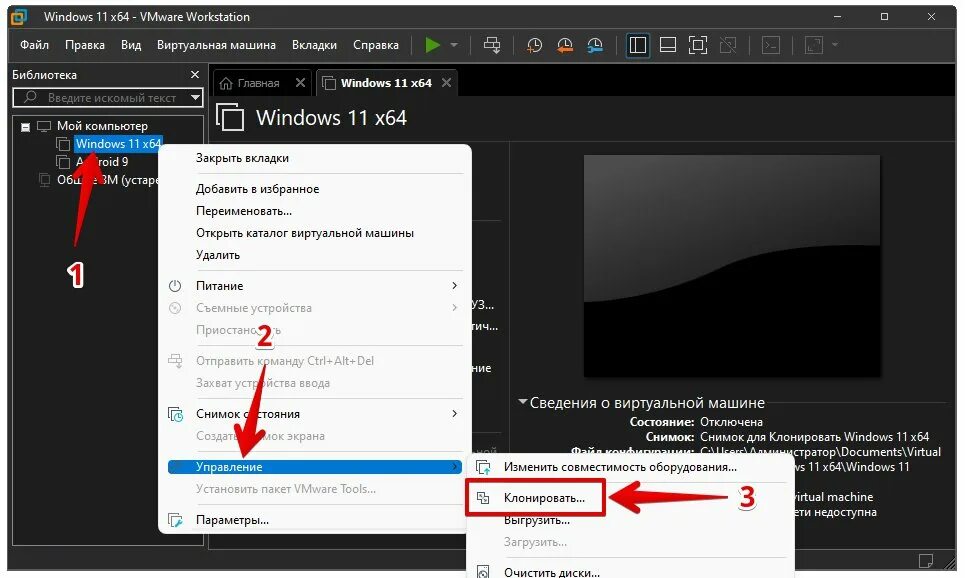This screenshot has height=578, width=965.
Task: Open the Виртуальная машина menu
Action: pyautogui.click(x=216, y=45)
